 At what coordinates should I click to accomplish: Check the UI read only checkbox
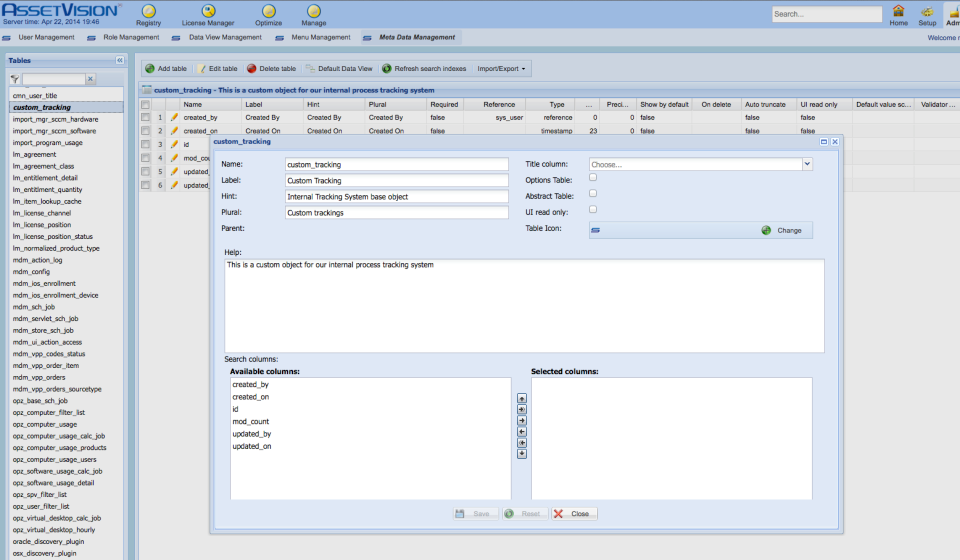click(593, 209)
